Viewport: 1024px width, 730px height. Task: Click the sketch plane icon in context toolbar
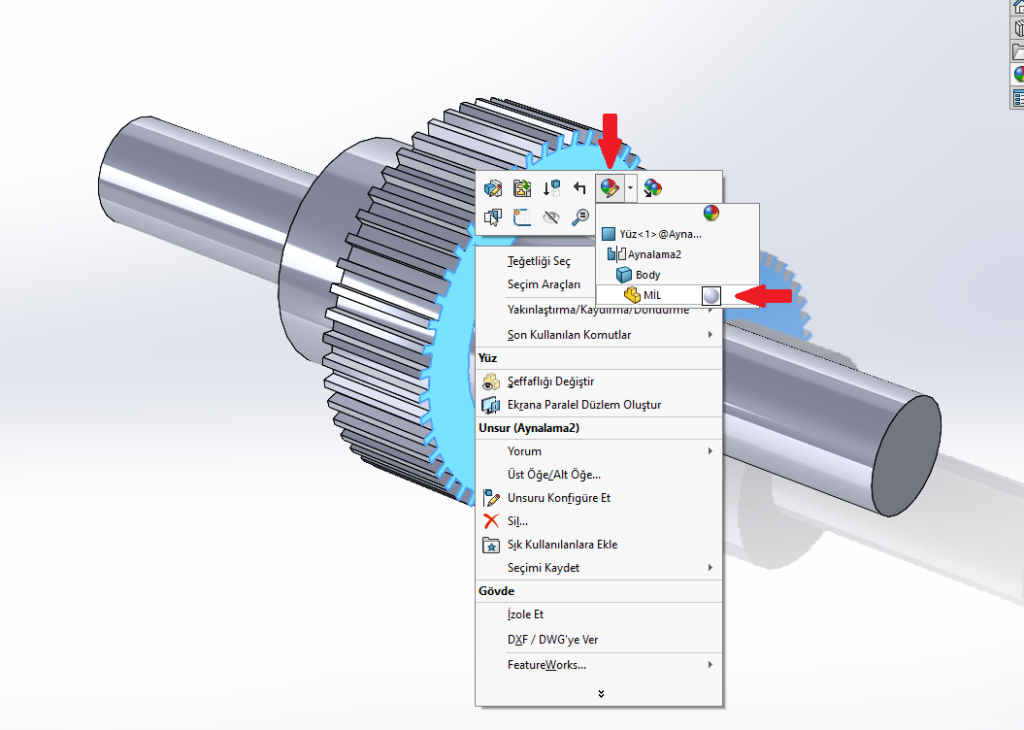point(521,216)
